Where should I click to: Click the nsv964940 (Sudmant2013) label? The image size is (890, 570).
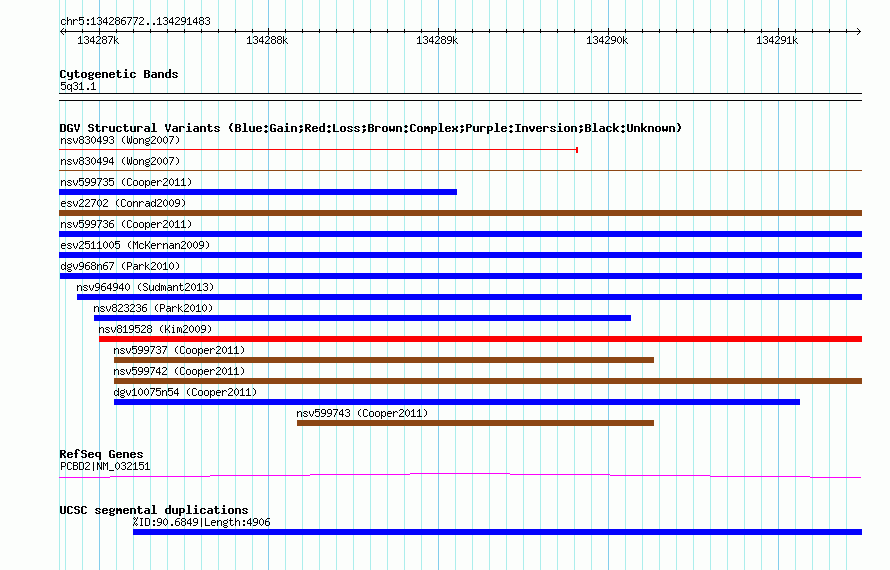coord(145,287)
